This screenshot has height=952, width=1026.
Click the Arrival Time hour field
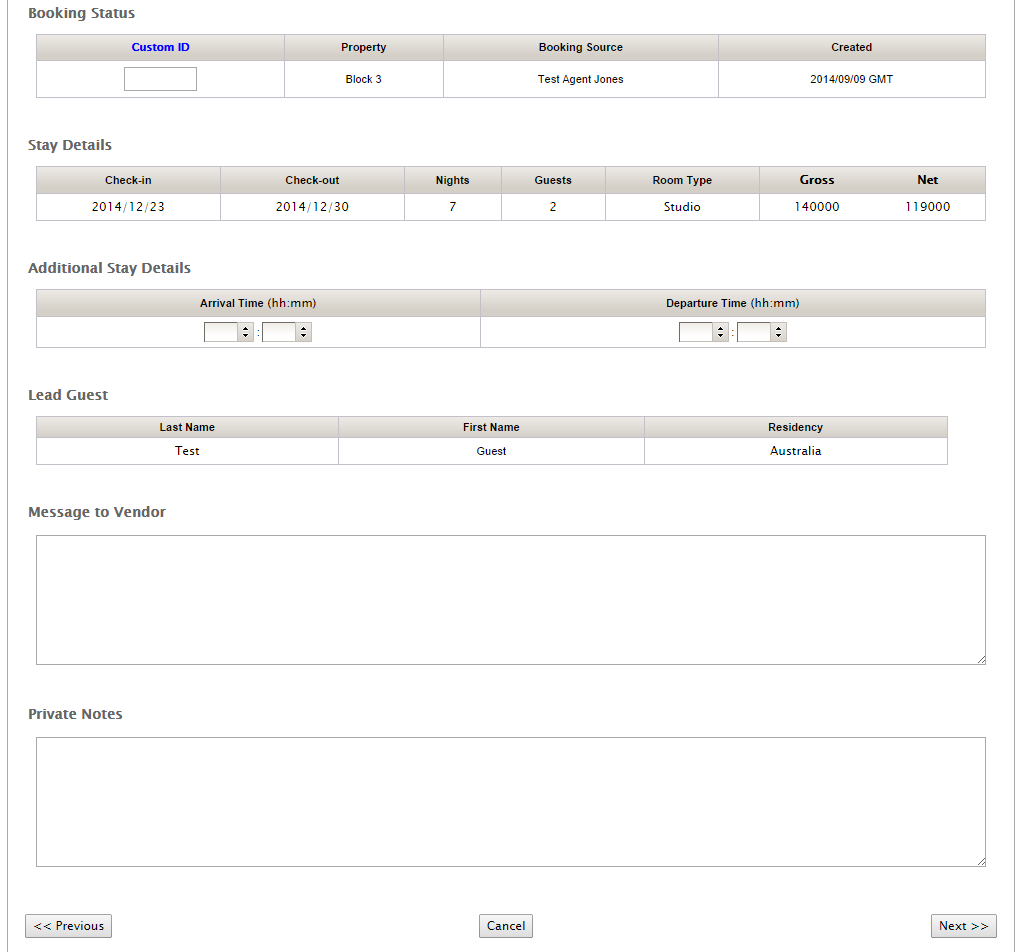point(220,332)
